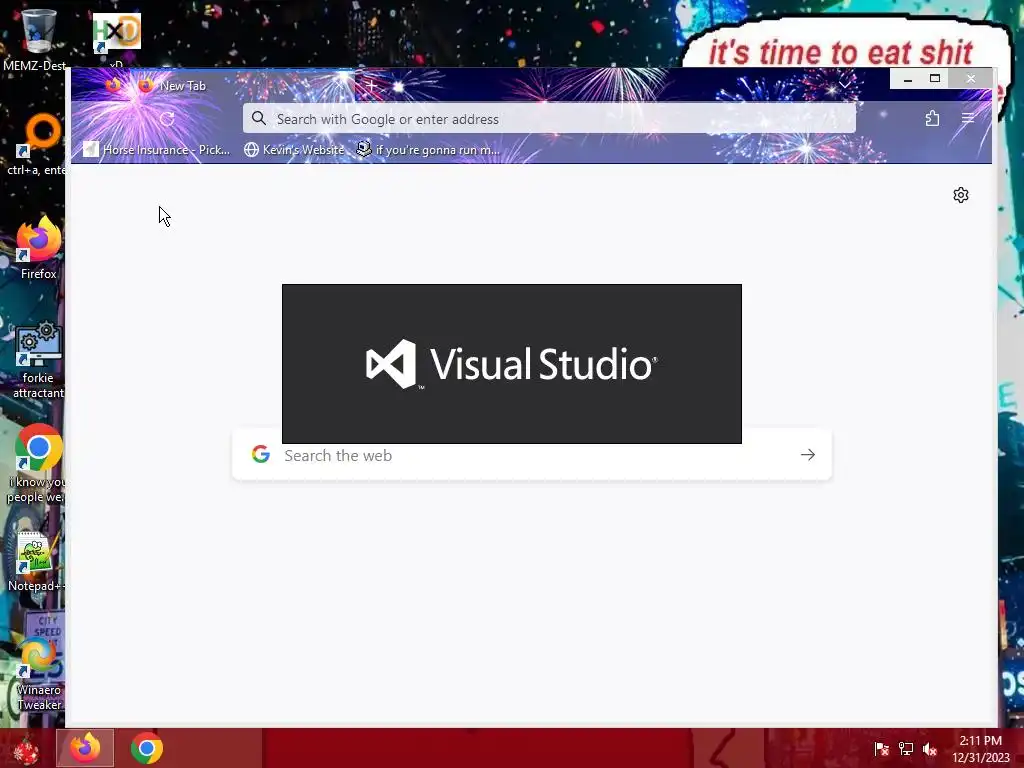Reload the page with the refresh icon

click(167, 119)
